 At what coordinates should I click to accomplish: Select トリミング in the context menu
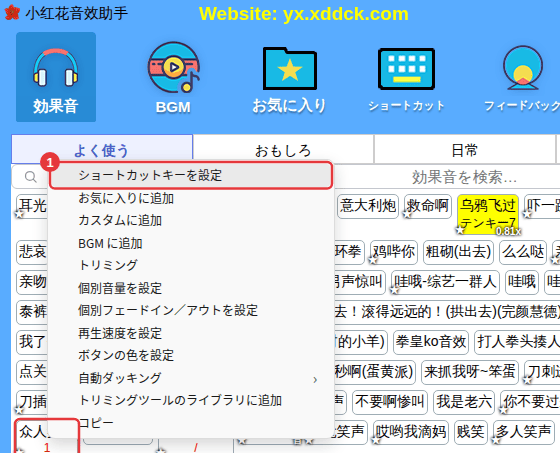click(191, 265)
